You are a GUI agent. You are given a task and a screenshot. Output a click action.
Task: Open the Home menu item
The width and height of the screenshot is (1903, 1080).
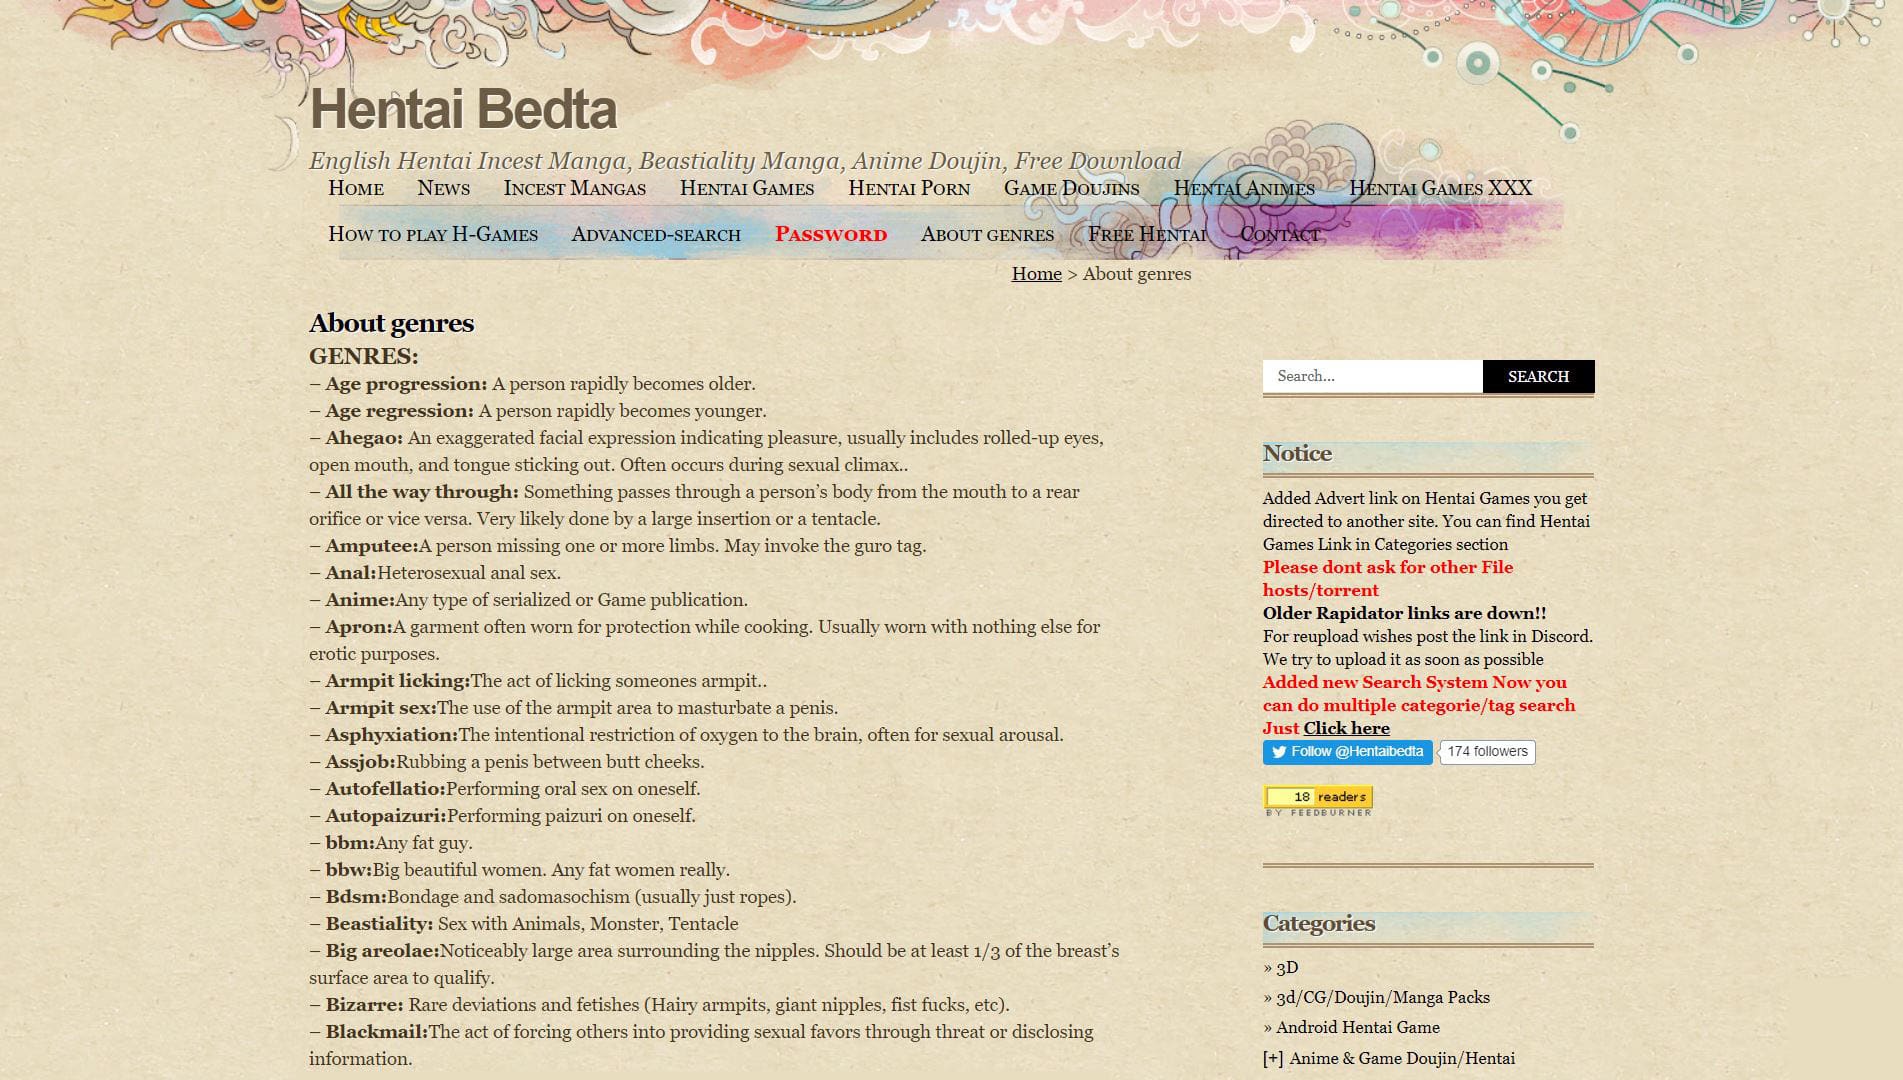pyautogui.click(x=356, y=188)
